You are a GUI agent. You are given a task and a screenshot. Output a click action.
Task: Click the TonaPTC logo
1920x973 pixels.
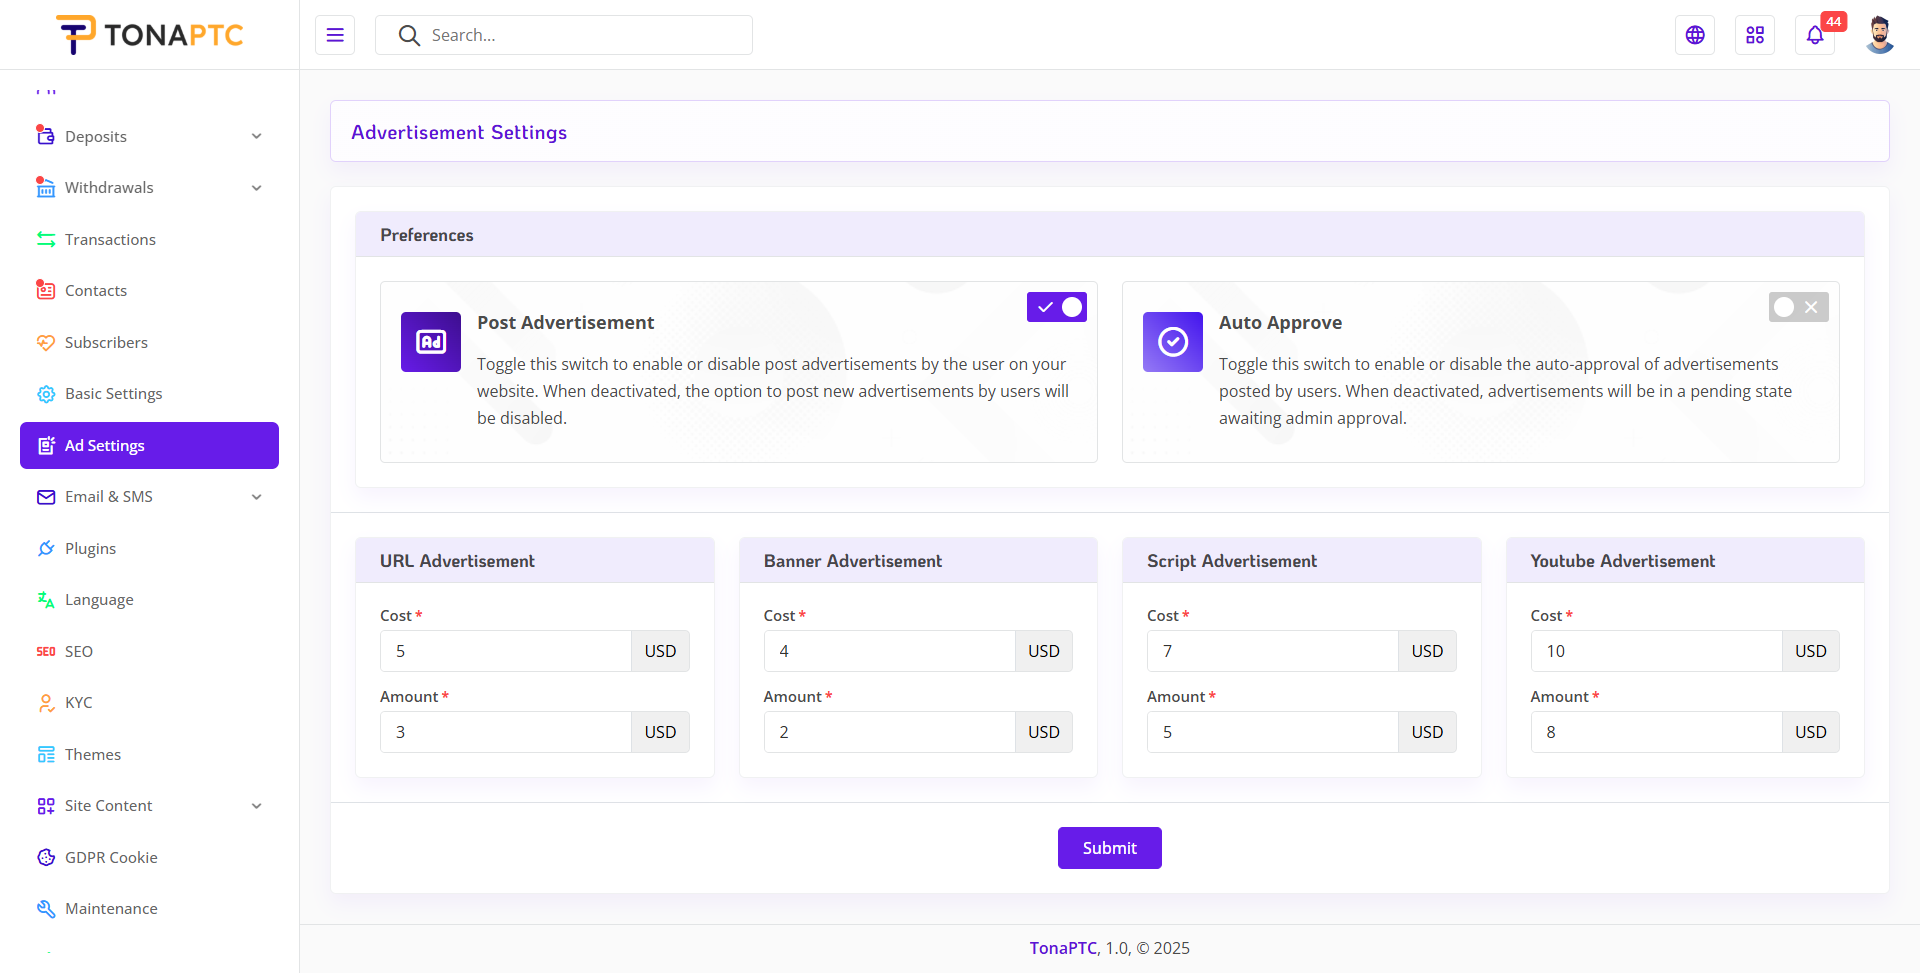(x=150, y=35)
